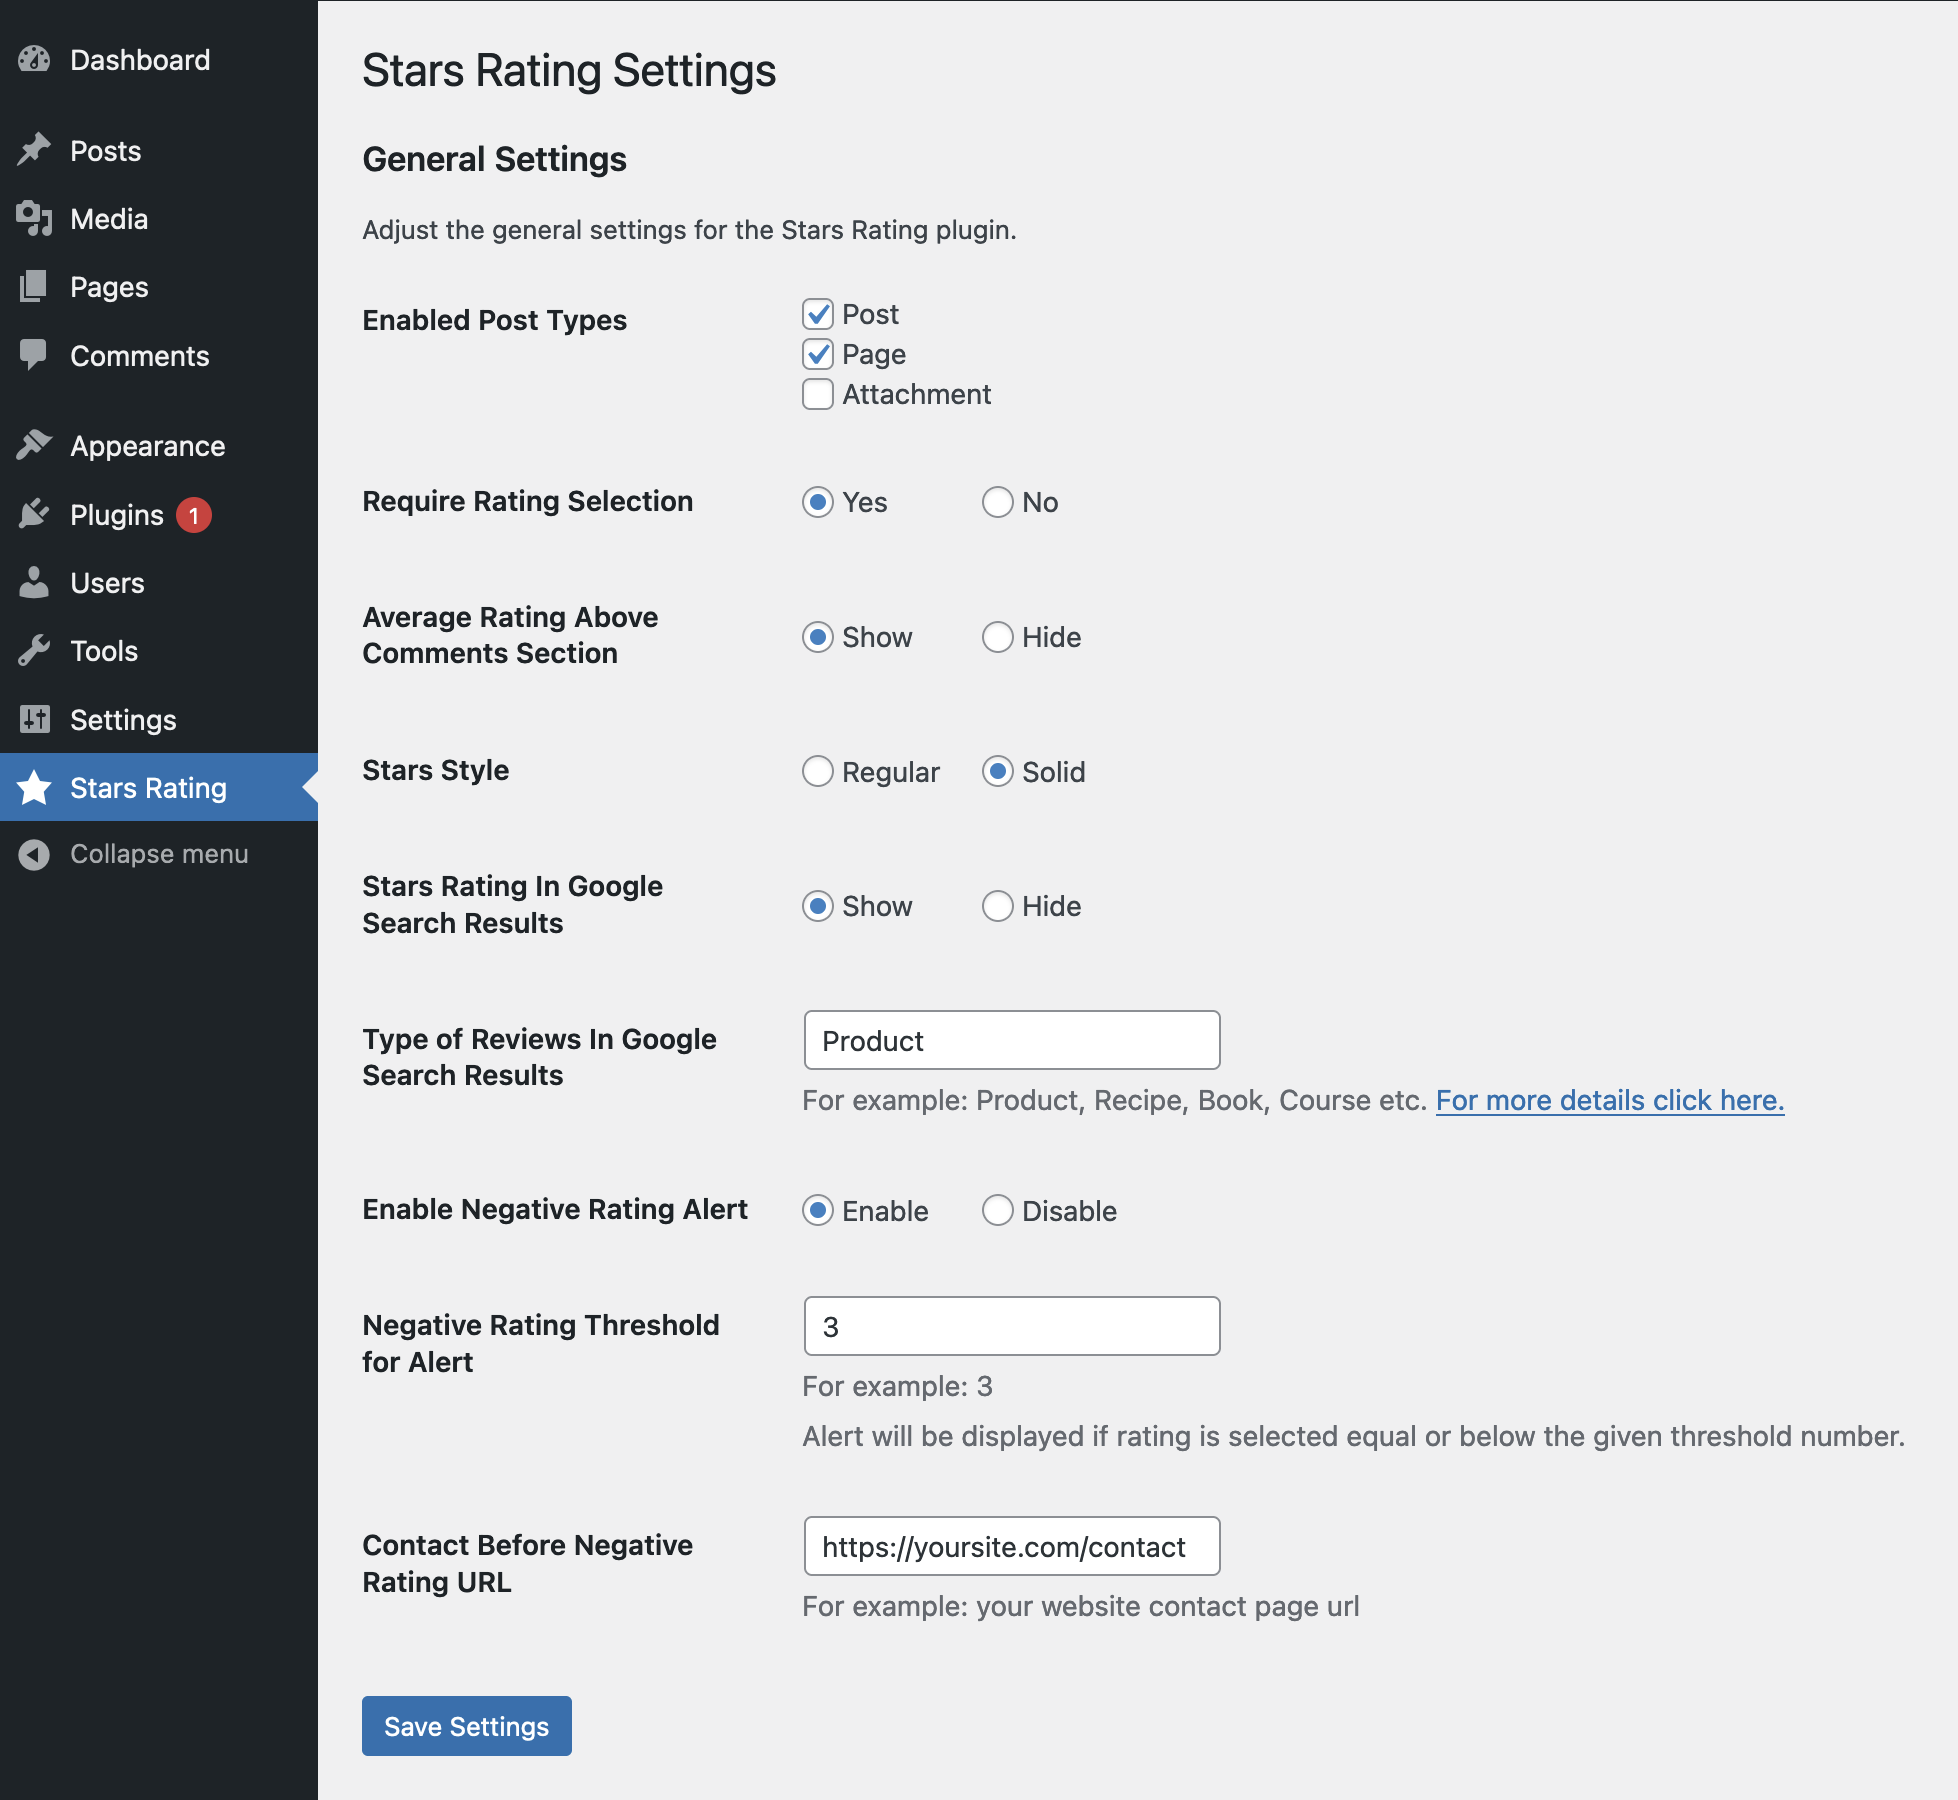Choose the Solid stars style

[998, 771]
